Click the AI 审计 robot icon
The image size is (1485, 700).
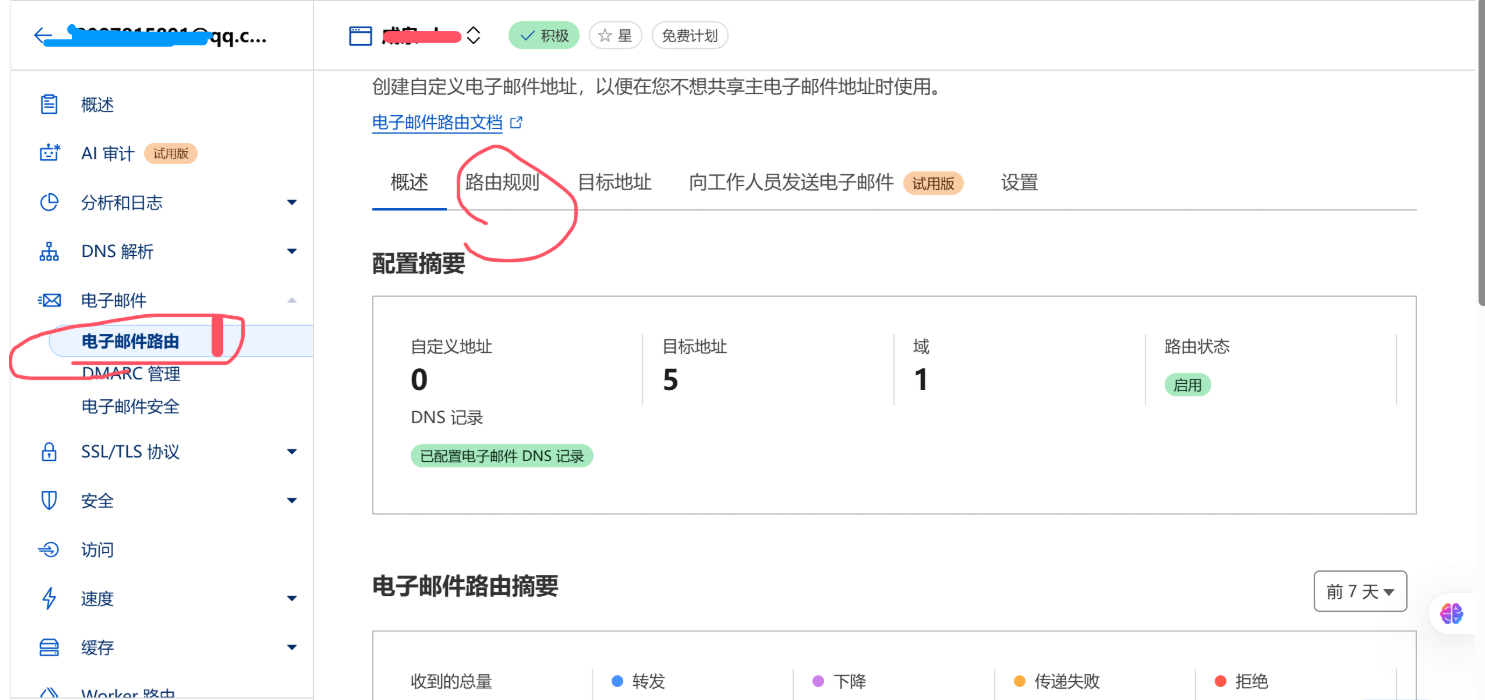pos(49,154)
